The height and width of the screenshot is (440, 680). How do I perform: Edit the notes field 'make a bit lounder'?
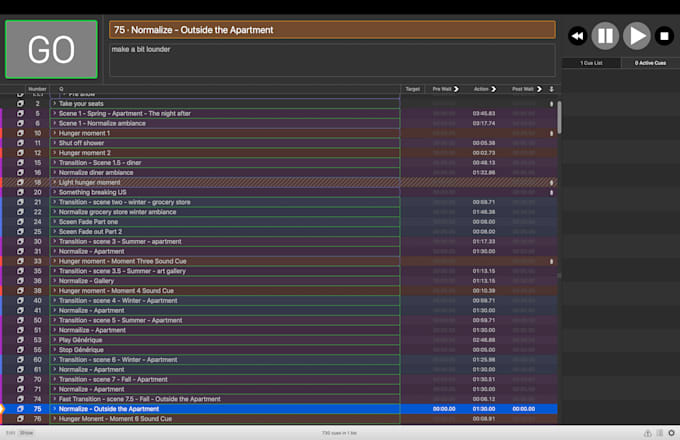(332, 60)
